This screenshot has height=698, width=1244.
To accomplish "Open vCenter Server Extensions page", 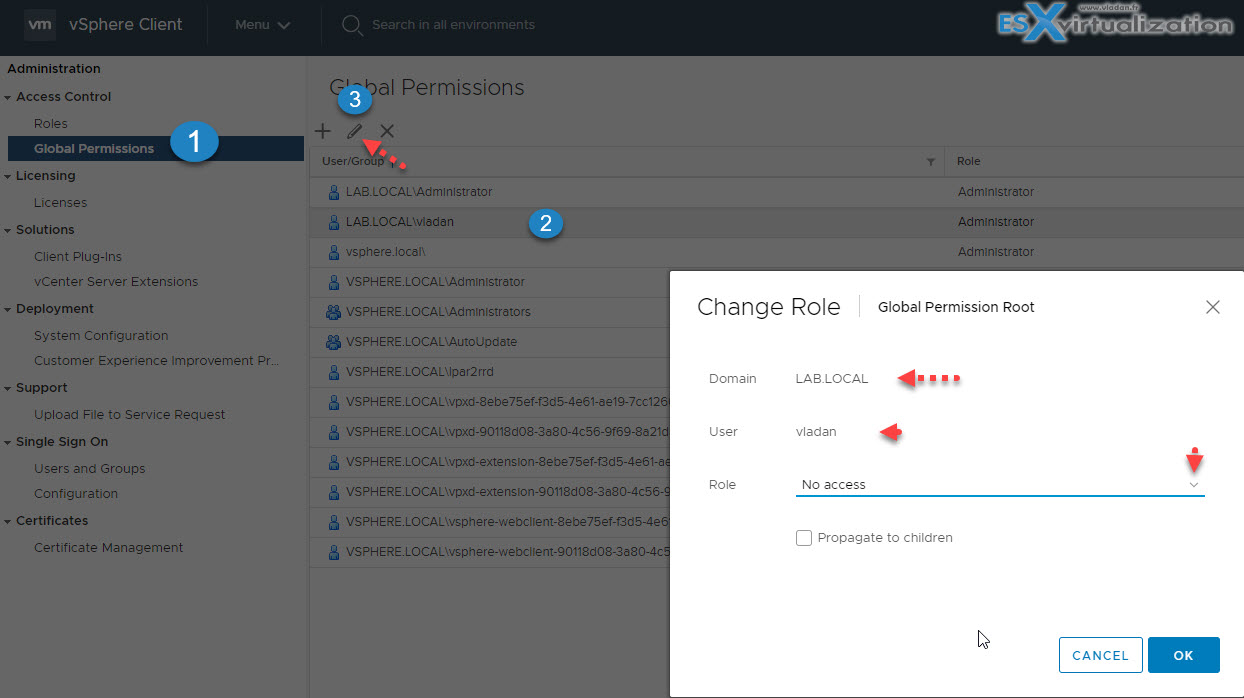I will click(x=116, y=281).
